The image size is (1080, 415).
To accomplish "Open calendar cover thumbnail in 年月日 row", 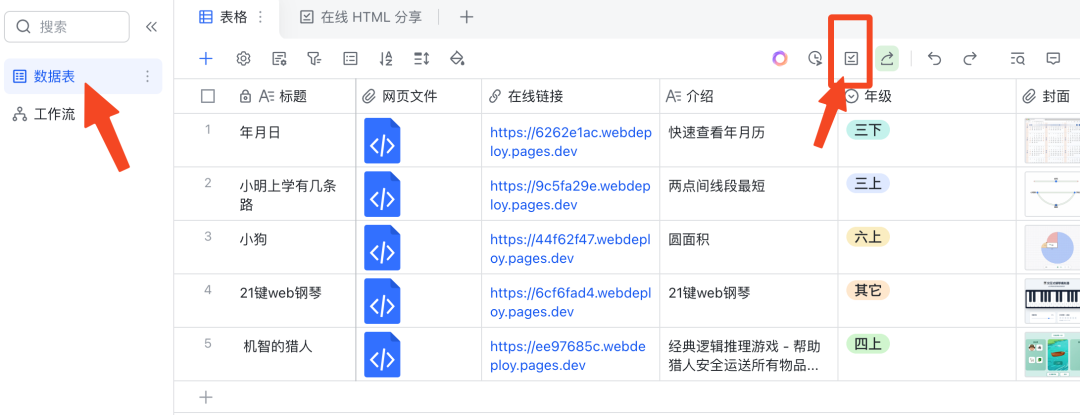I will point(1052,140).
